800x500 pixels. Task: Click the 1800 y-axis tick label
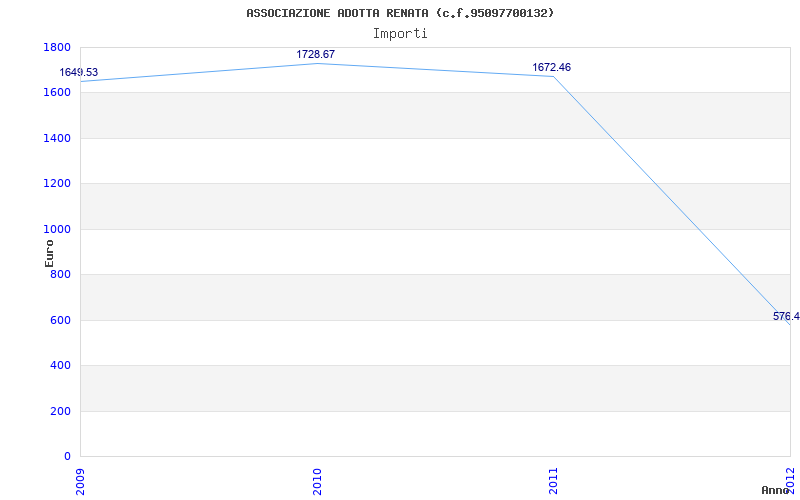coord(57,47)
